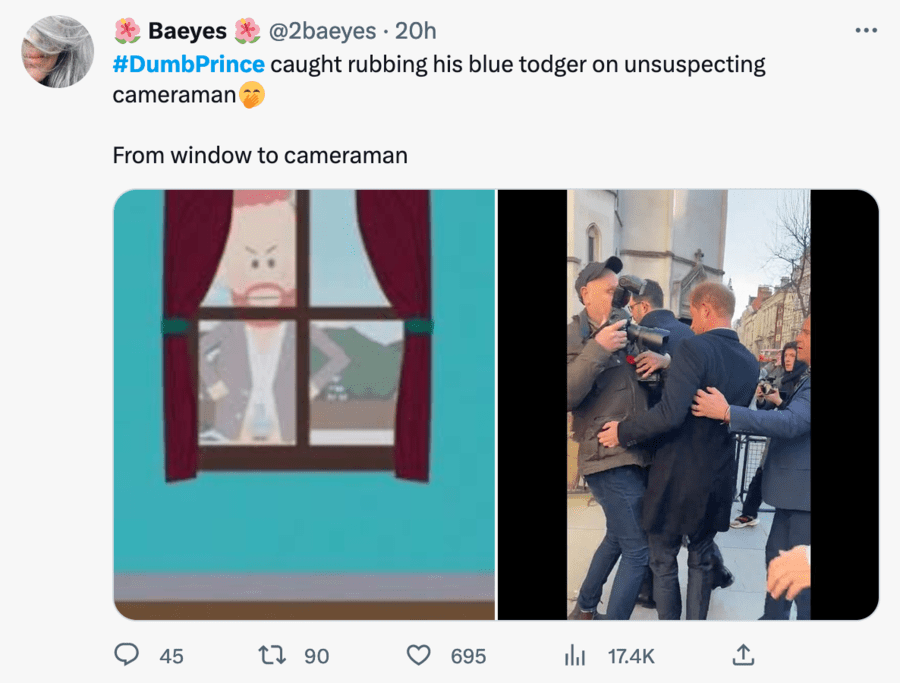Click the 90 retweets count
The height and width of the screenshot is (683, 900).
point(316,656)
